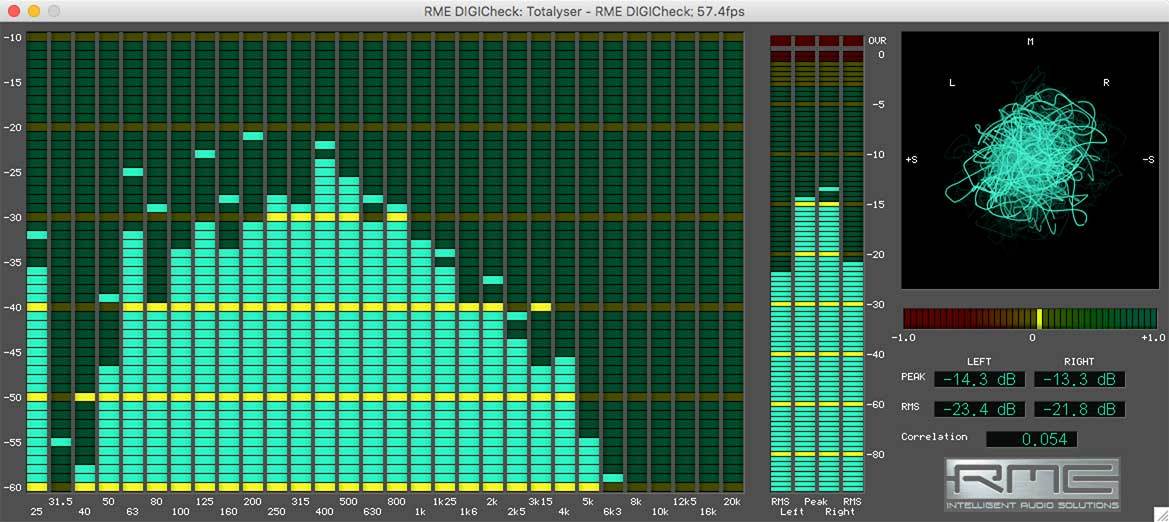This screenshot has width=1169, height=522.
Task: Click the Correlation value 0.054
Action: point(1032,439)
